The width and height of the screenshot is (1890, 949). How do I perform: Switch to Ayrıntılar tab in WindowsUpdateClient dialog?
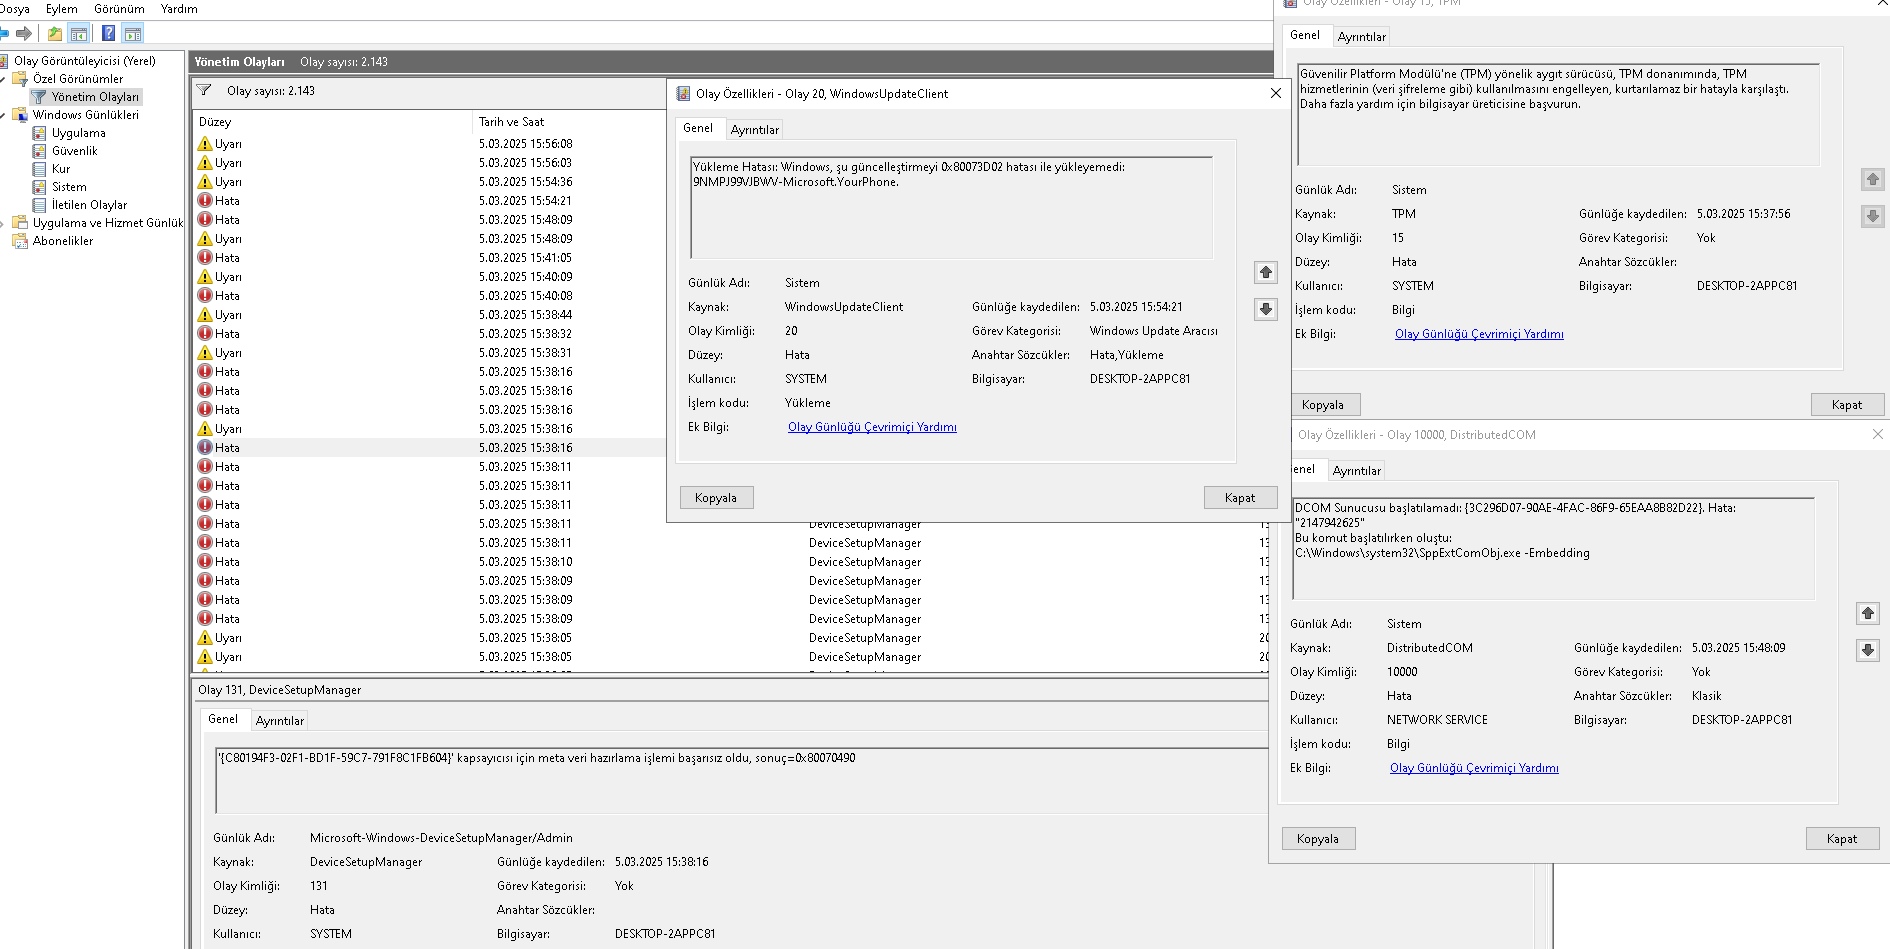pos(754,130)
